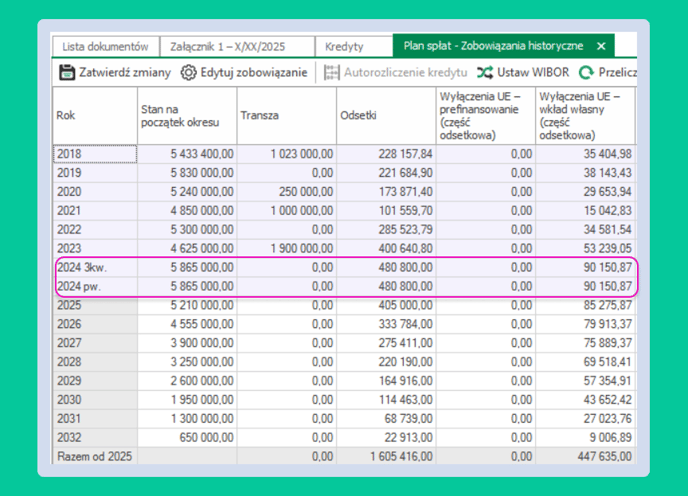Image resolution: width=688 pixels, height=496 pixels.
Task: Click the Rok column header
Action: (95, 115)
